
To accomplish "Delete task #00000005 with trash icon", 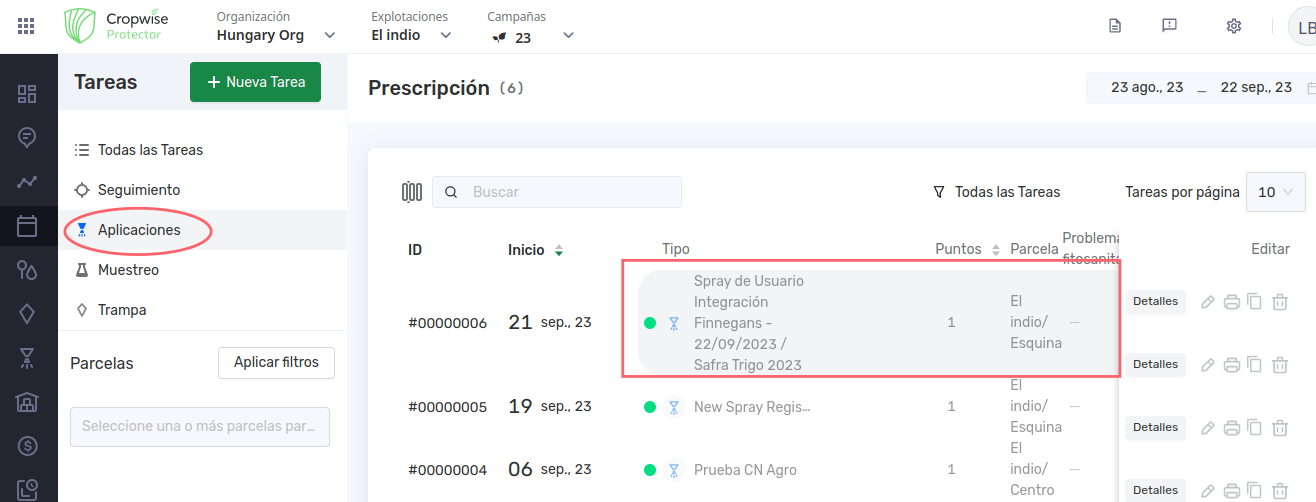I will point(1279,365).
